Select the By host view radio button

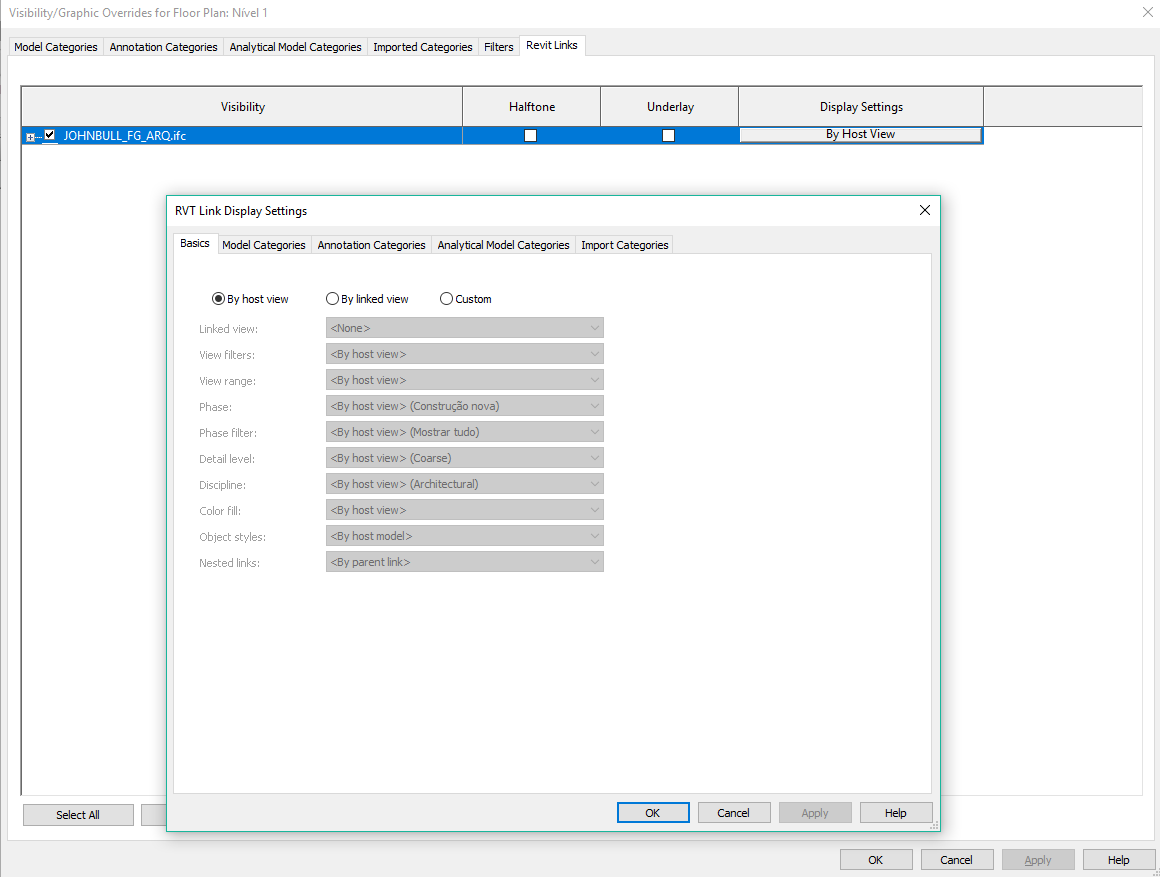coord(219,299)
